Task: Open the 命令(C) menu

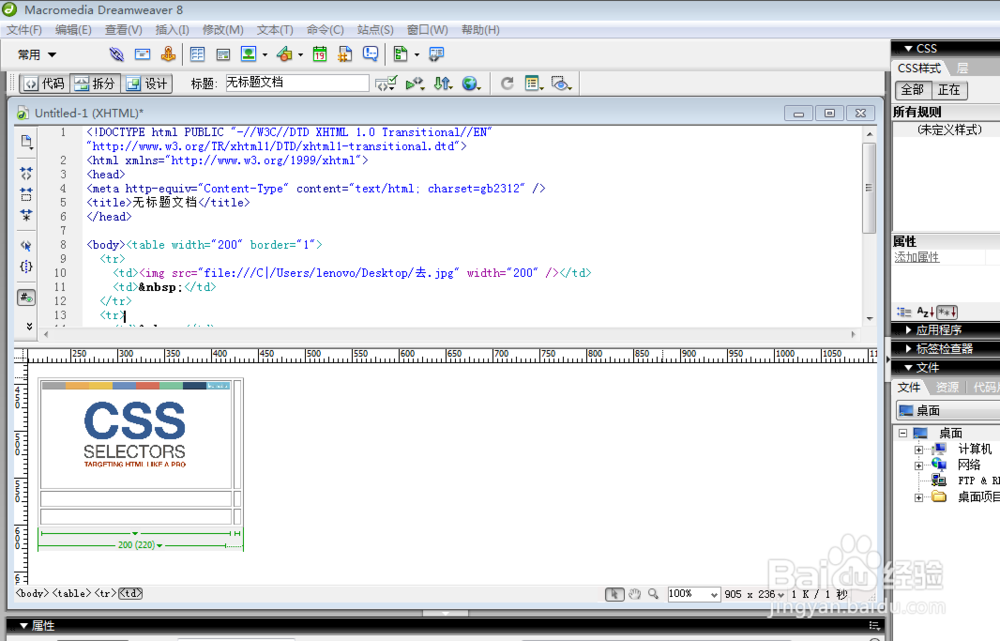Action: point(325,30)
